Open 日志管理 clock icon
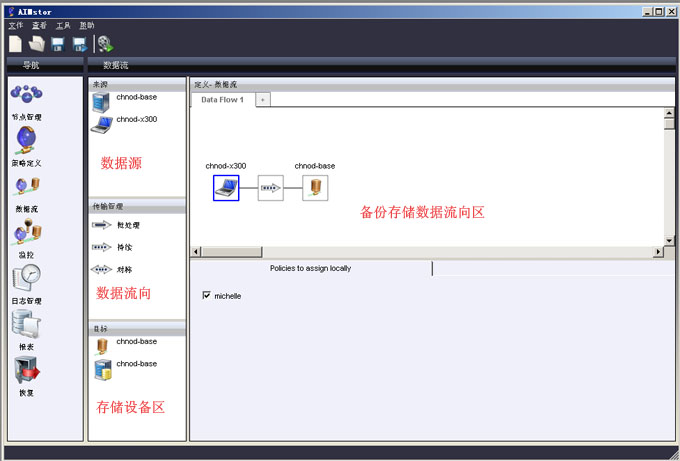680x461 pixels. point(26,278)
